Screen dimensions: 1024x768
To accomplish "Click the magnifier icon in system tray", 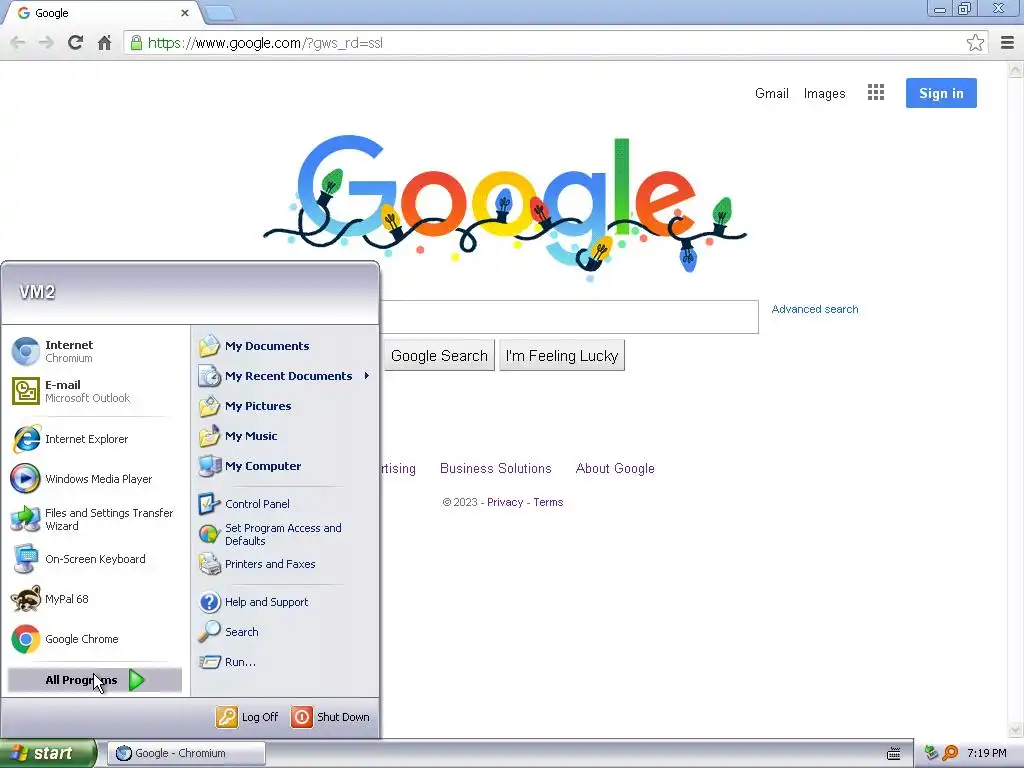I will 950,753.
